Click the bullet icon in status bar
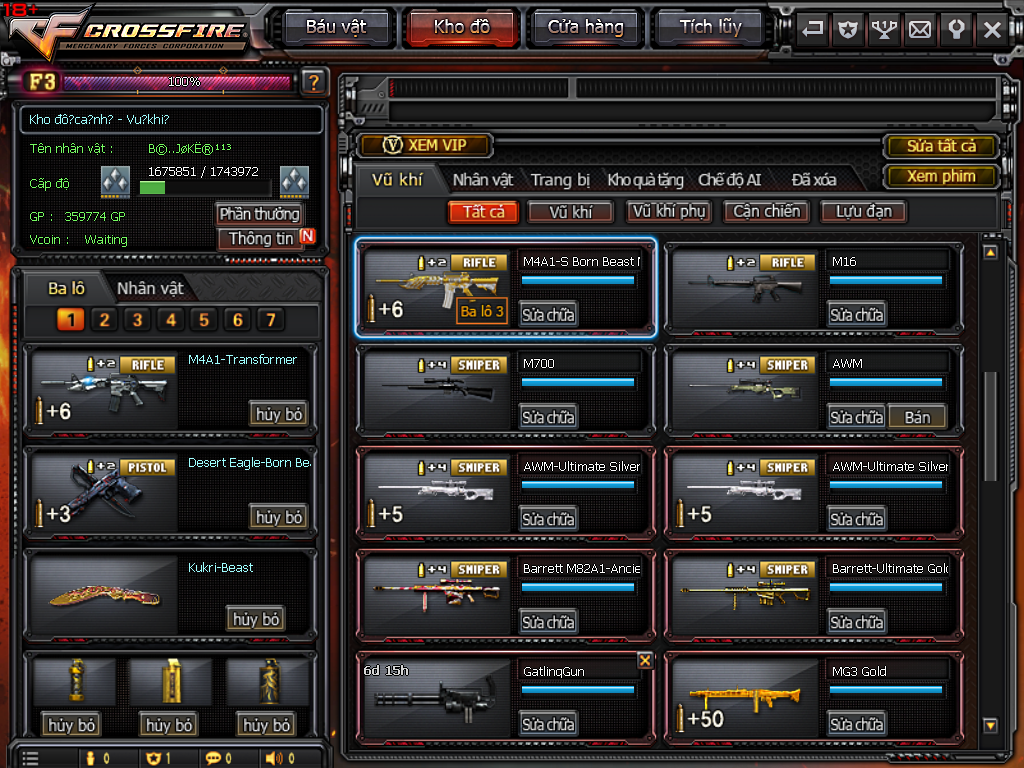Screen dimensions: 1024x768 point(91,758)
